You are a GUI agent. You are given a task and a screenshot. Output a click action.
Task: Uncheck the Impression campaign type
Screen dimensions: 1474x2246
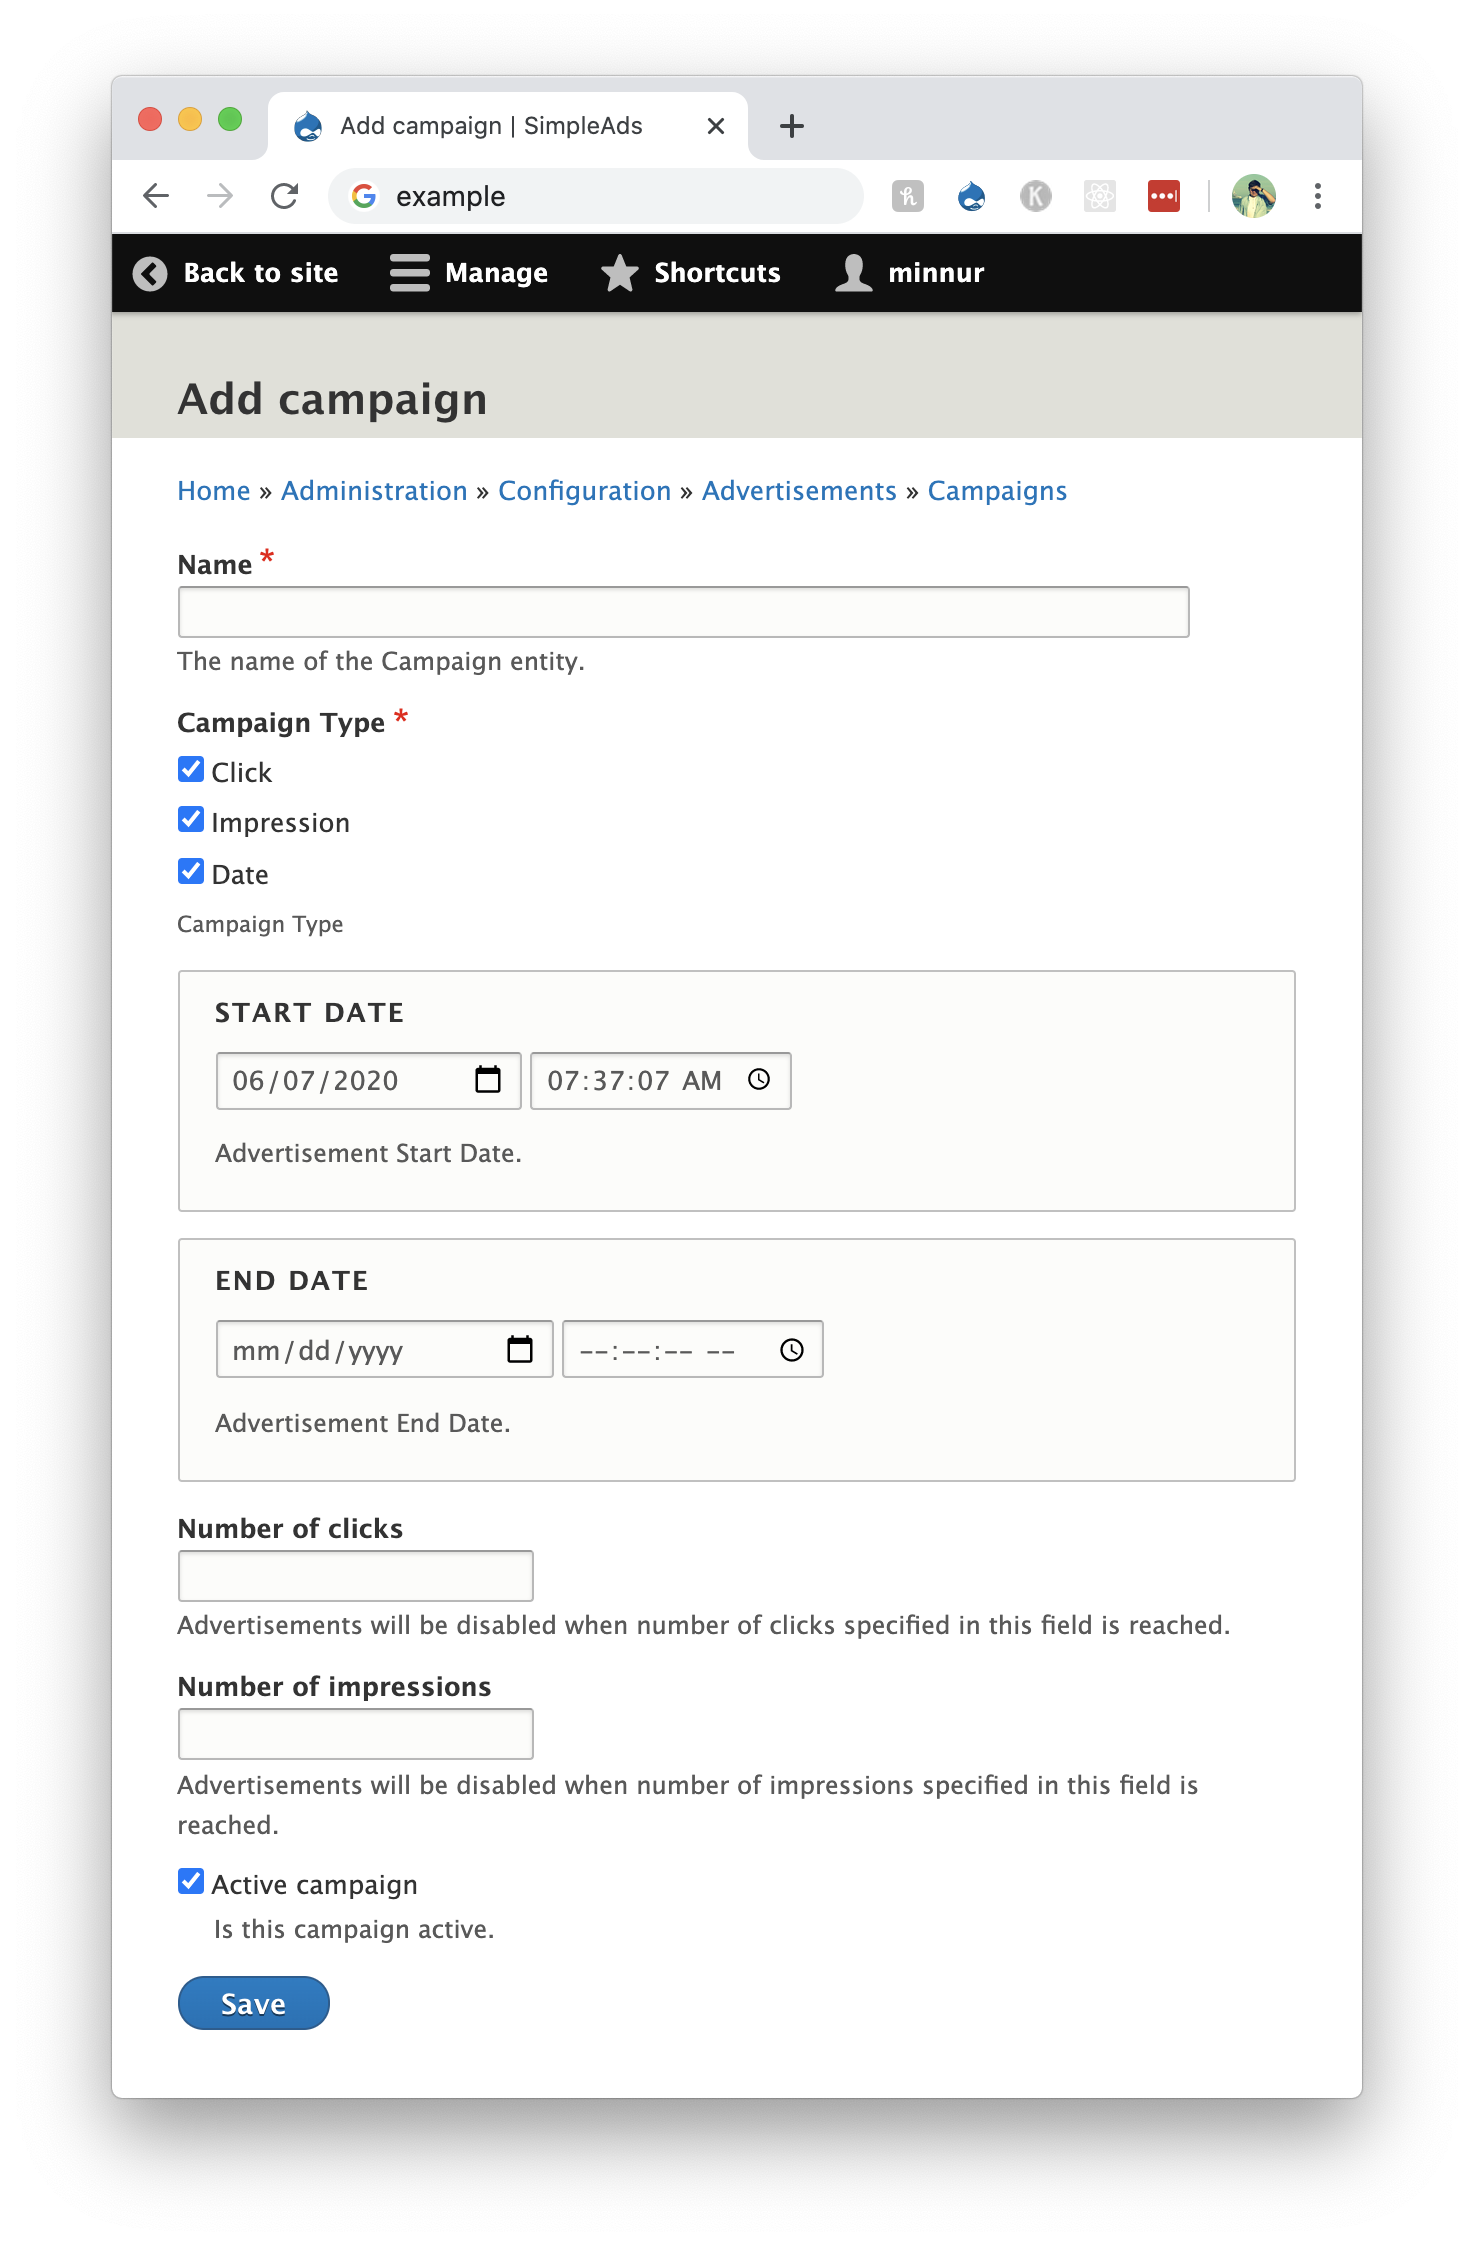click(x=190, y=820)
